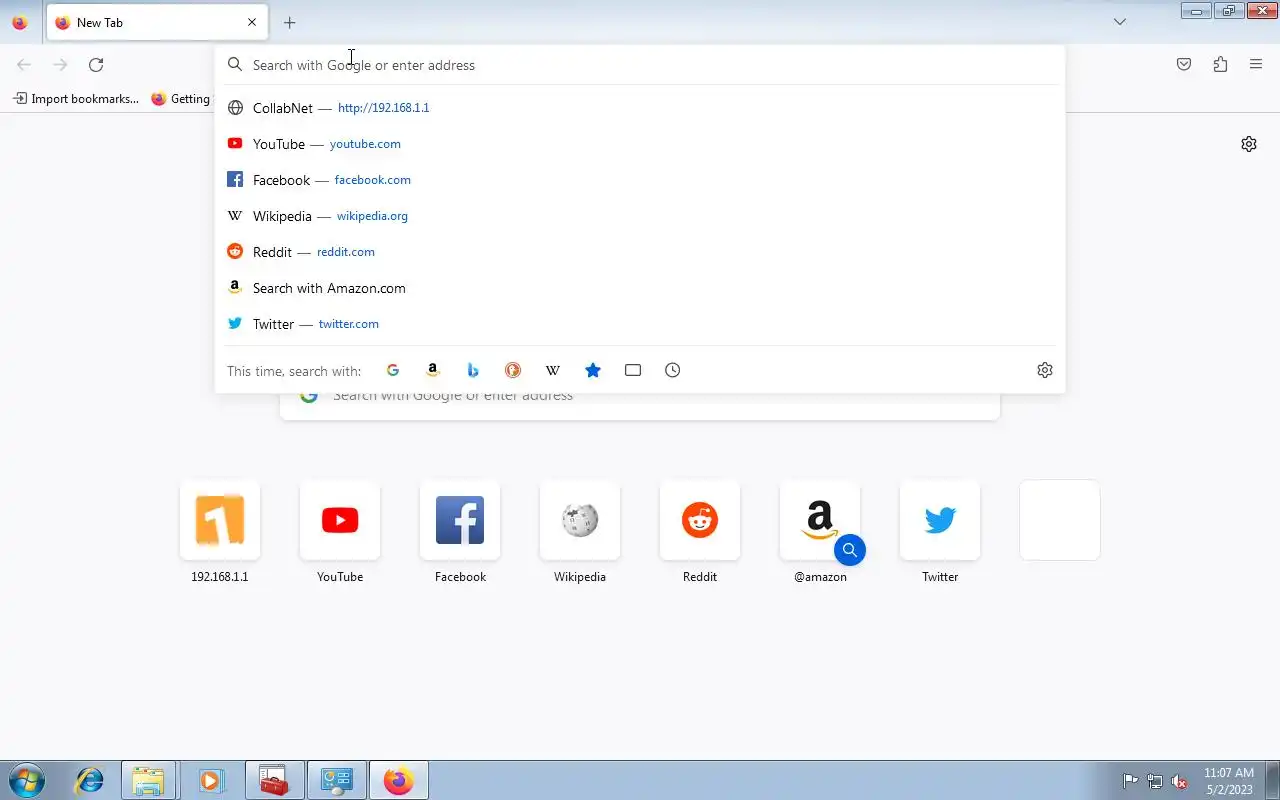
Task: Open the Control Panel taskbar window
Action: pyautogui.click(x=337, y=780)
